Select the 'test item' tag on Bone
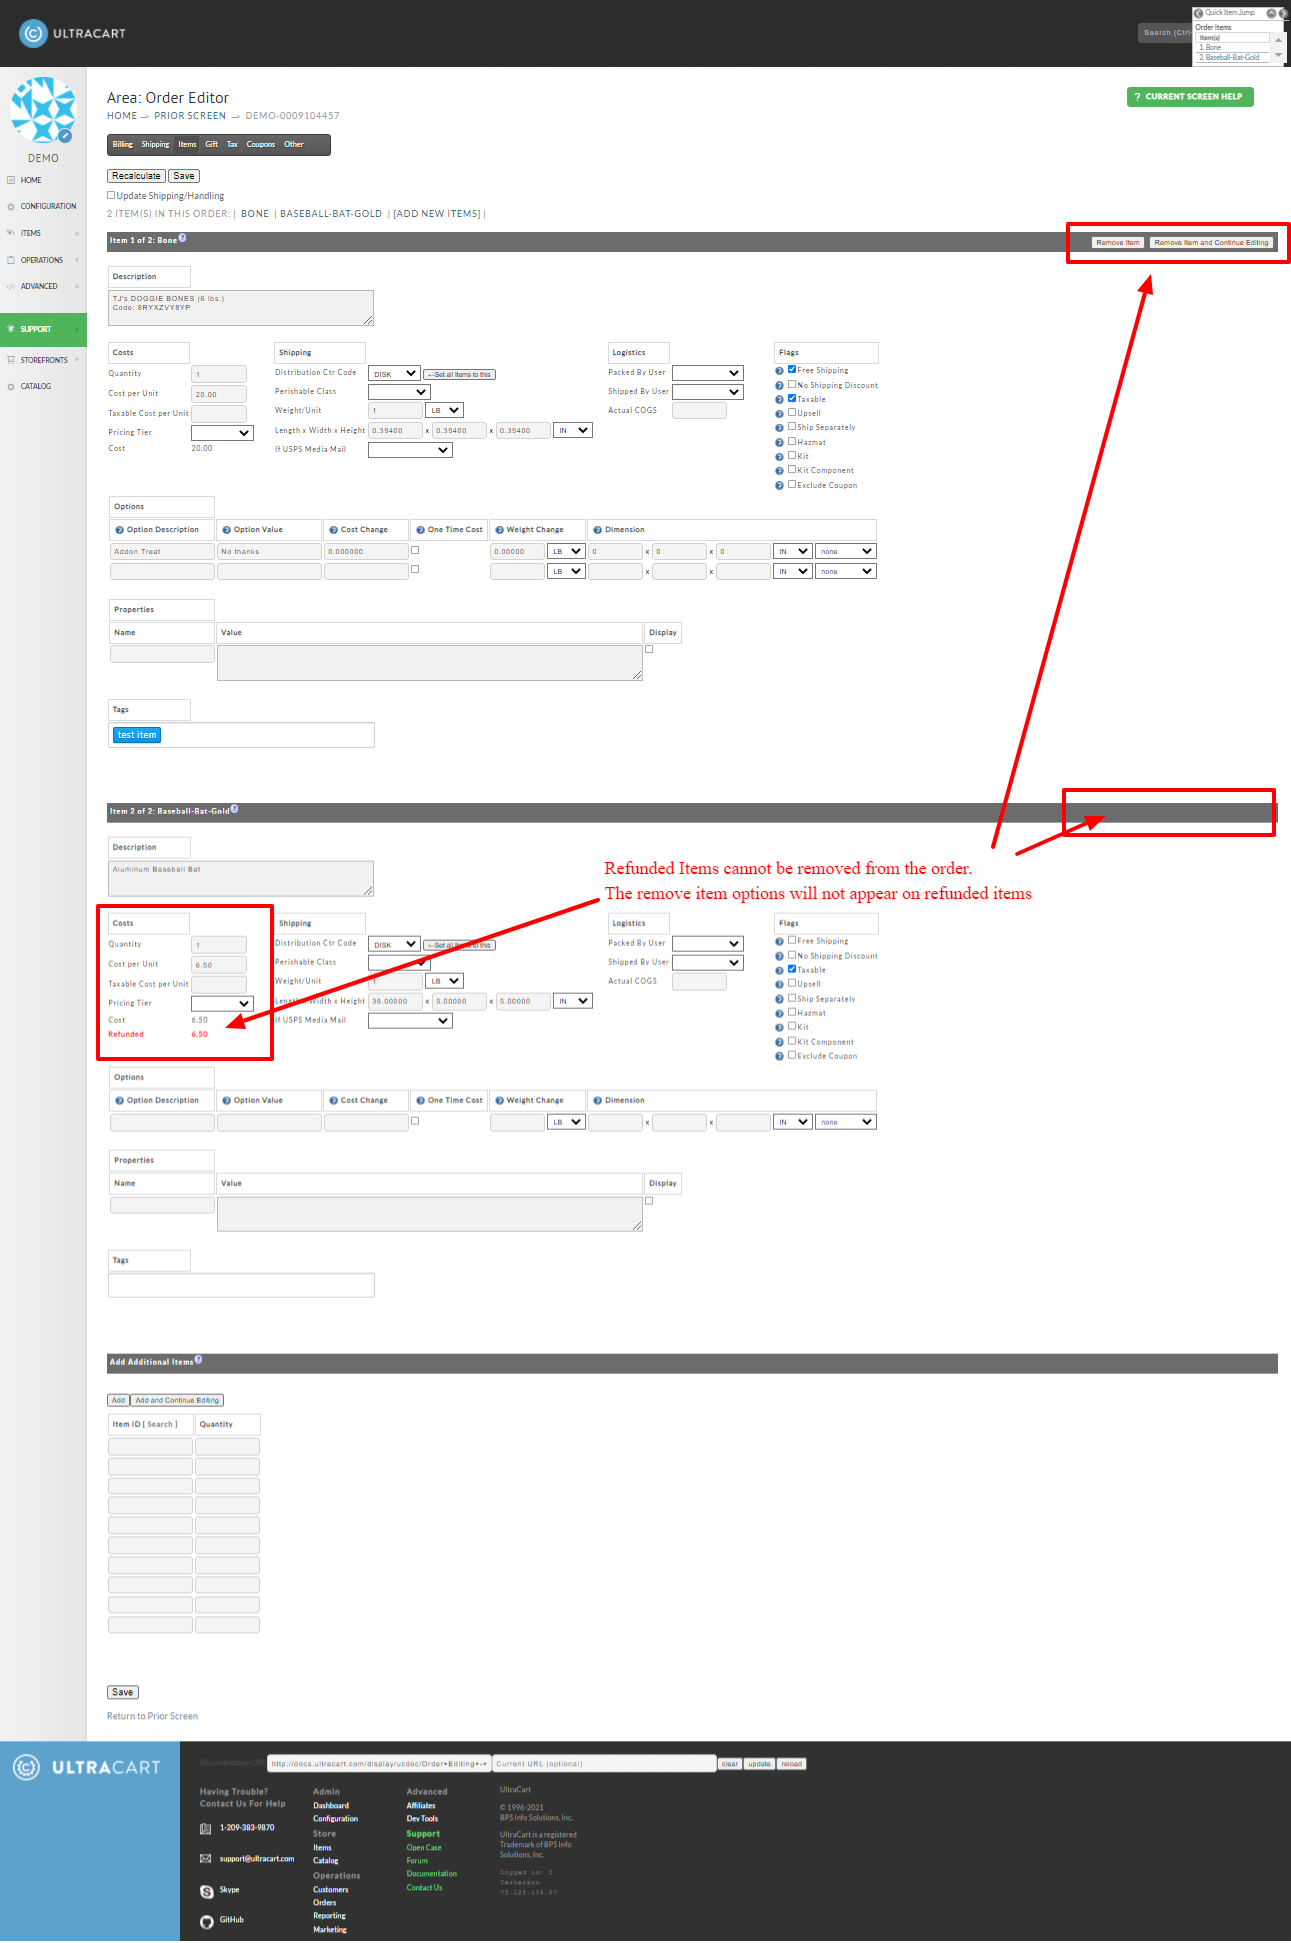This screenshot has width=1291, height=1943. (x=137, y=735)
